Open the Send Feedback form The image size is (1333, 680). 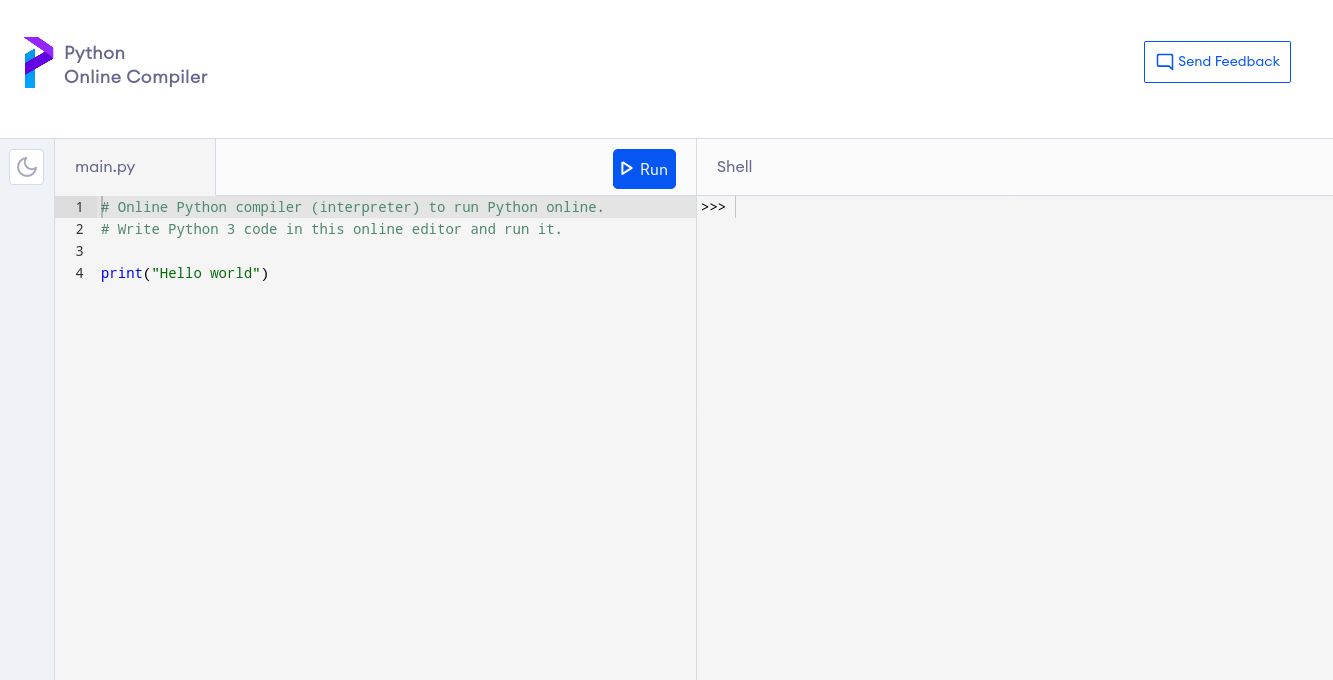1217,62
